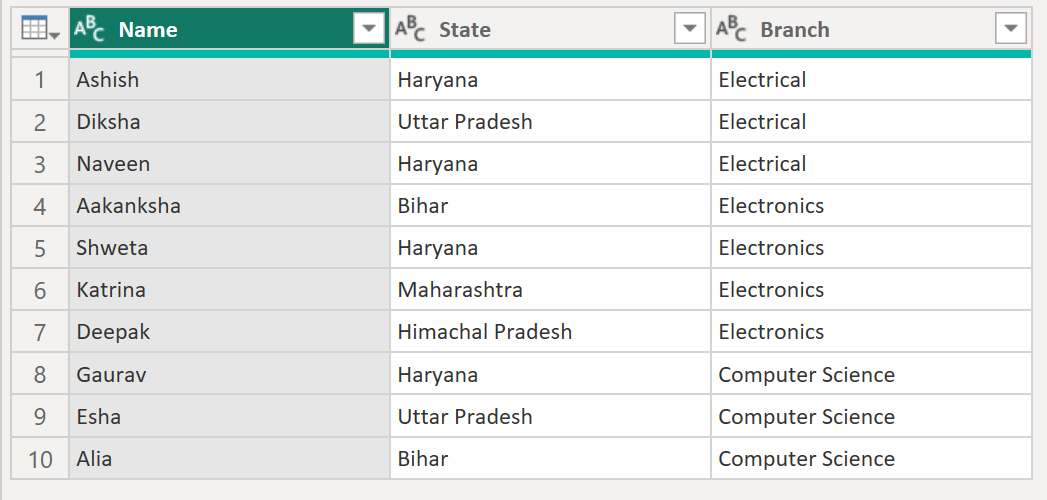The width and height of the screenshot is (1047, 500).
Task: Select row number 10
Action: point(40,459)
